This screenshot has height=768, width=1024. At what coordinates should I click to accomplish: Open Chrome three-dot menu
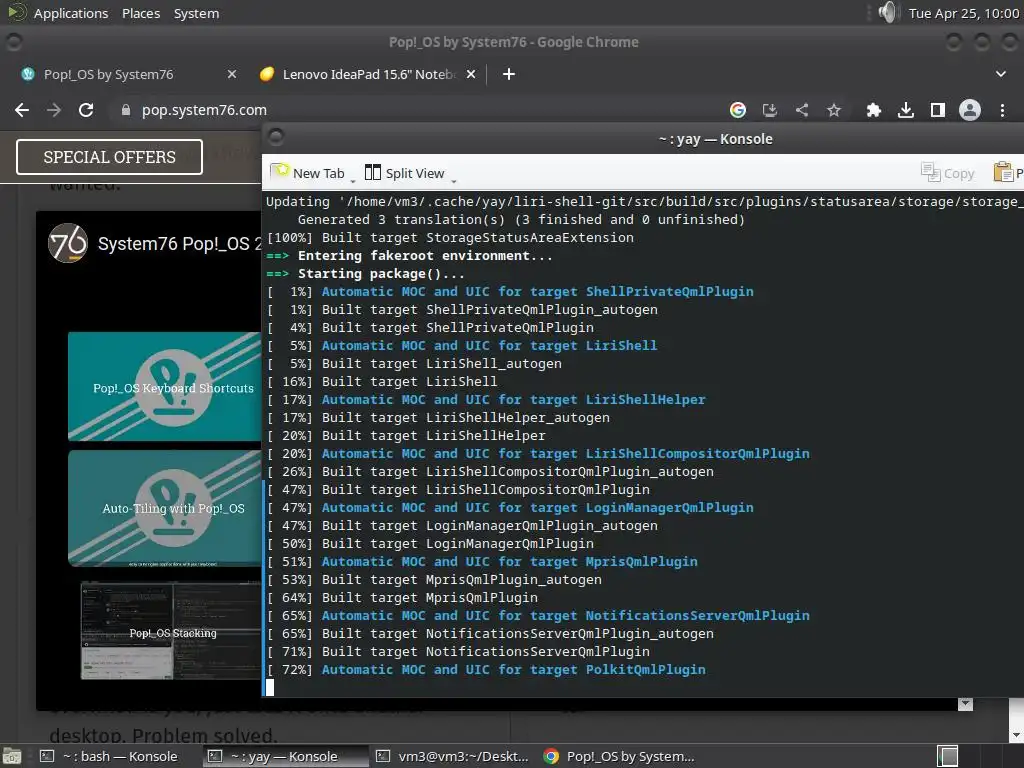pos(1002,110)
